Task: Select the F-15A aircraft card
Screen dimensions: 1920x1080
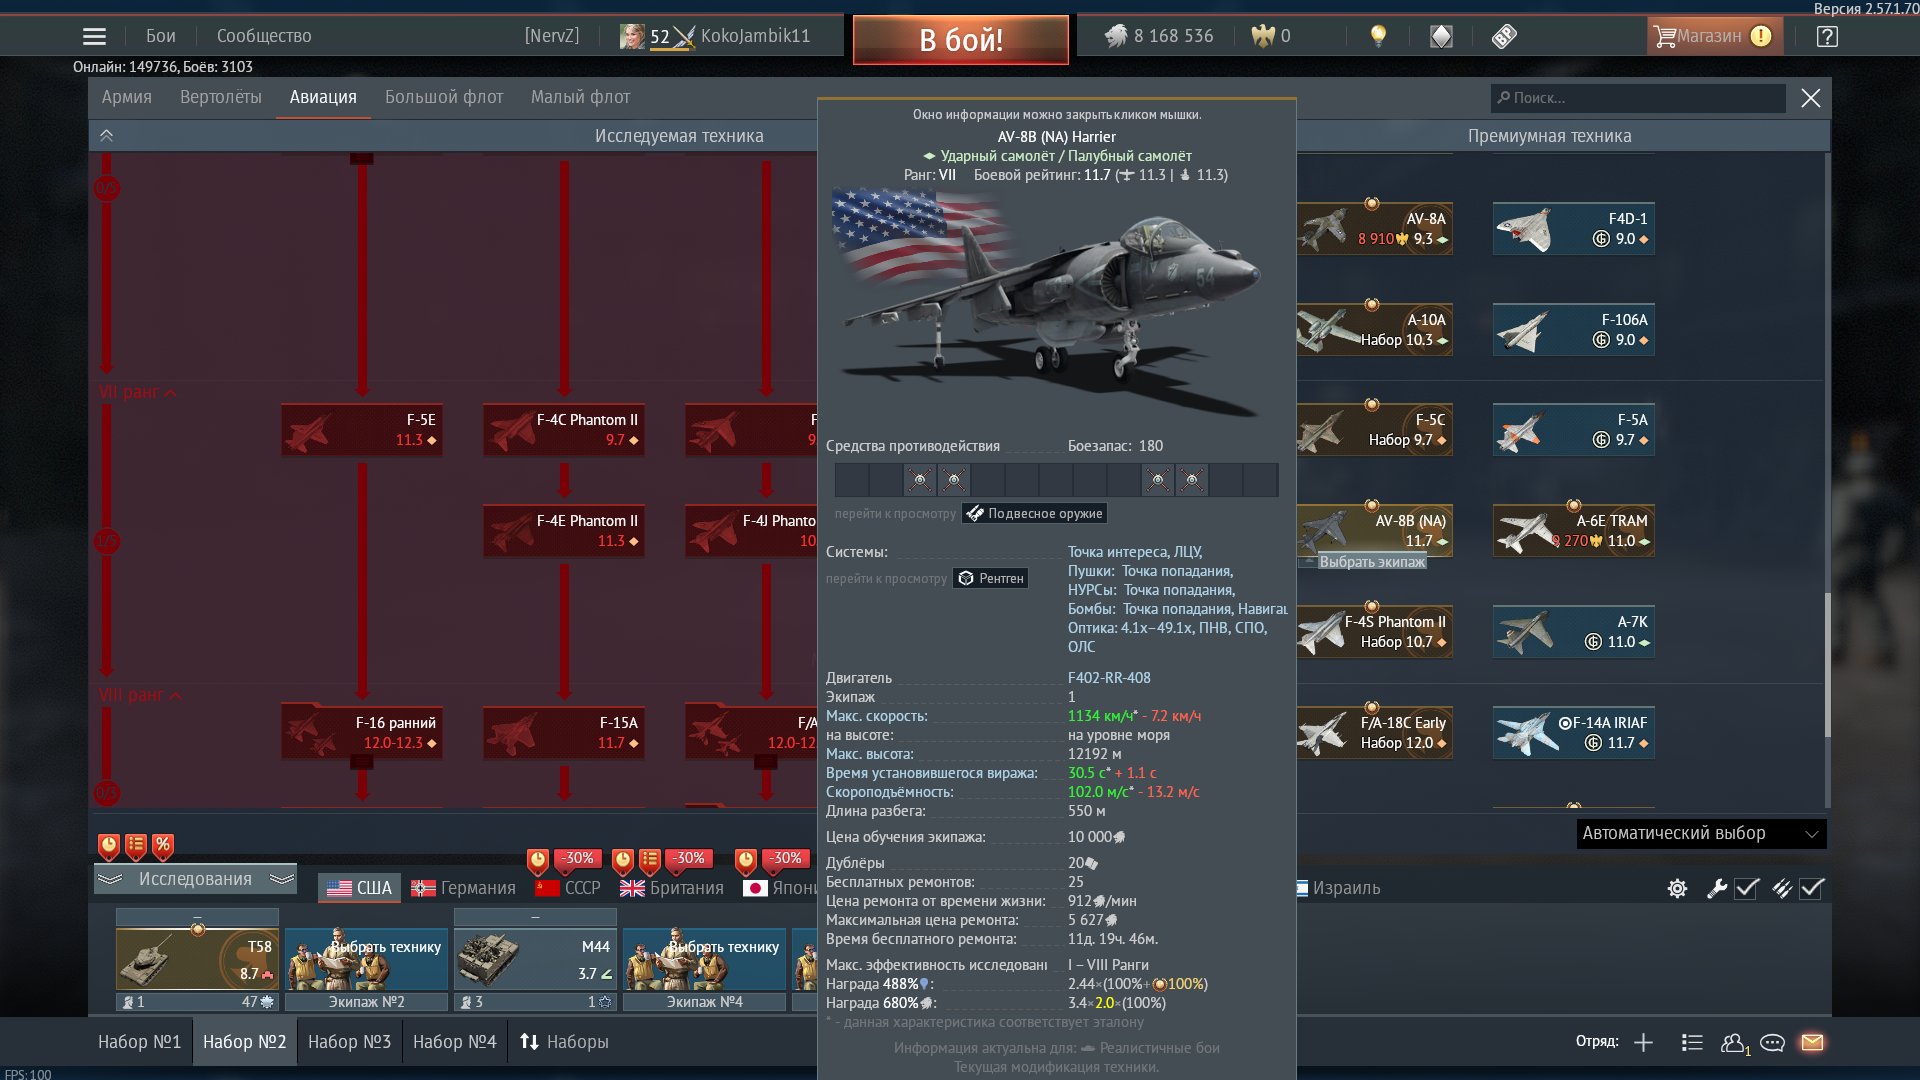Action: click(x=564, y=733)
